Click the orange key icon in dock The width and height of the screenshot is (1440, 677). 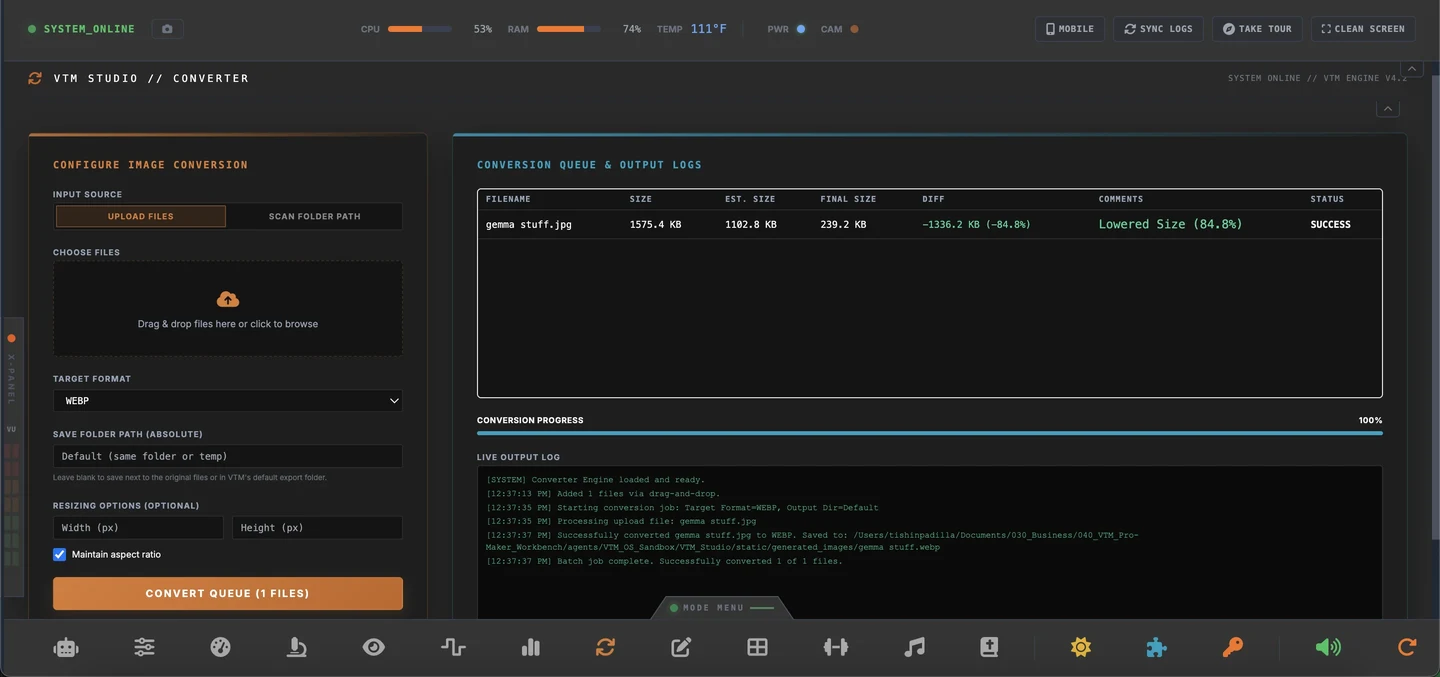pyautogui.click(x=1232, y=647)
